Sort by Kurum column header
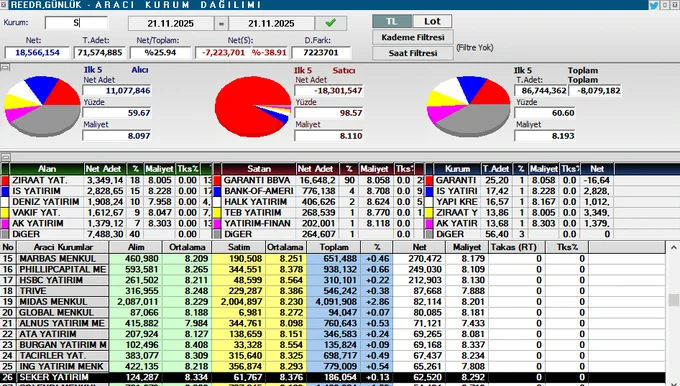 coord(457,169)
